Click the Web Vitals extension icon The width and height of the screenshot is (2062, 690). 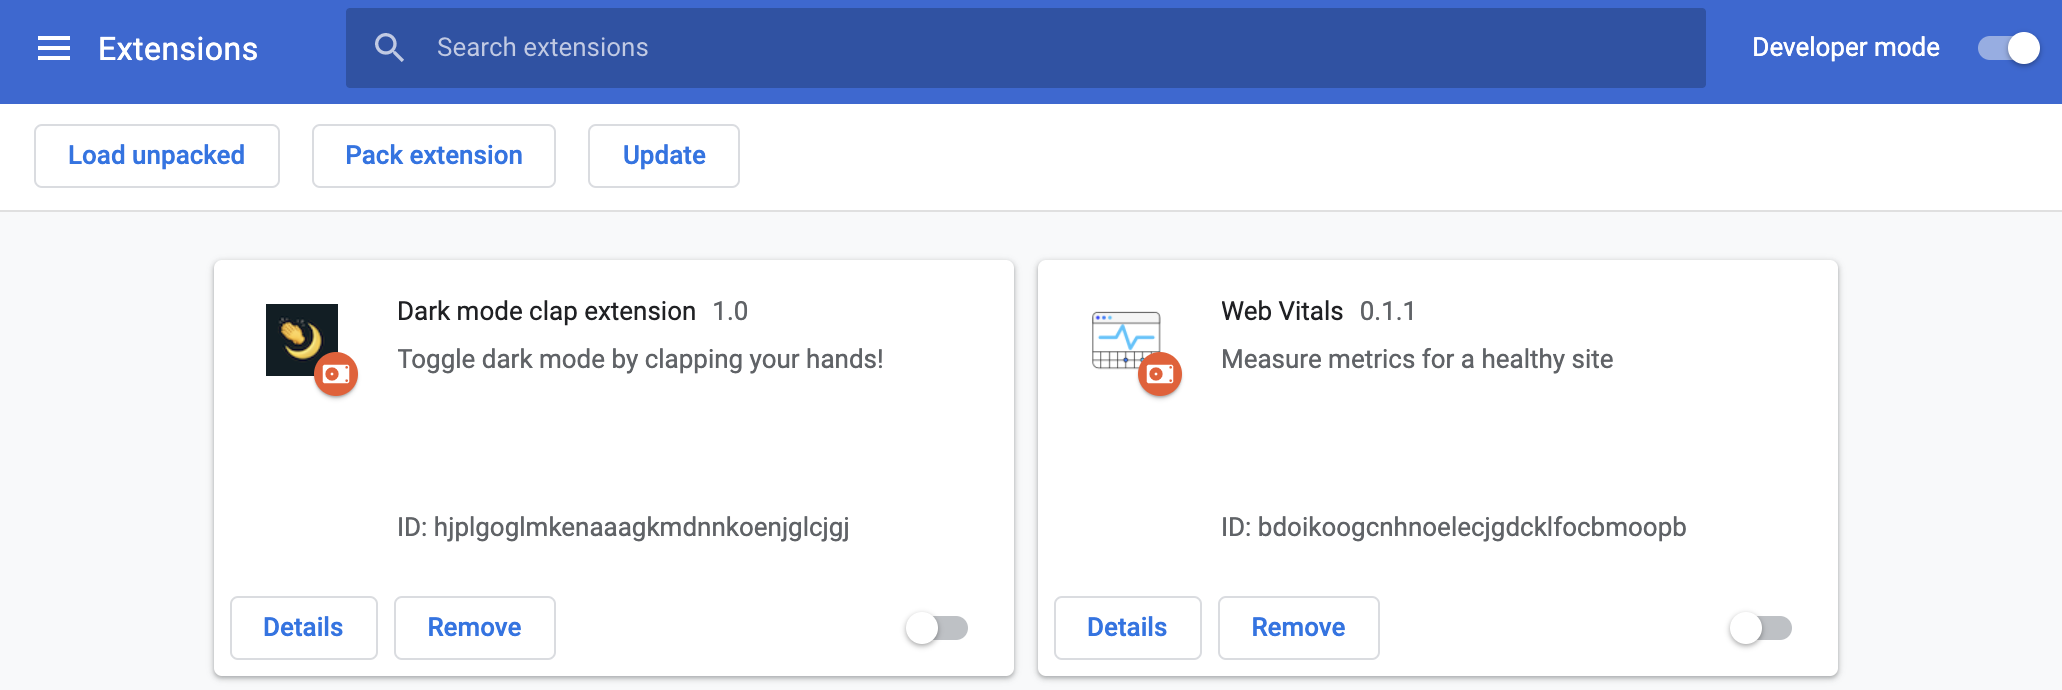coord(1126,340)
